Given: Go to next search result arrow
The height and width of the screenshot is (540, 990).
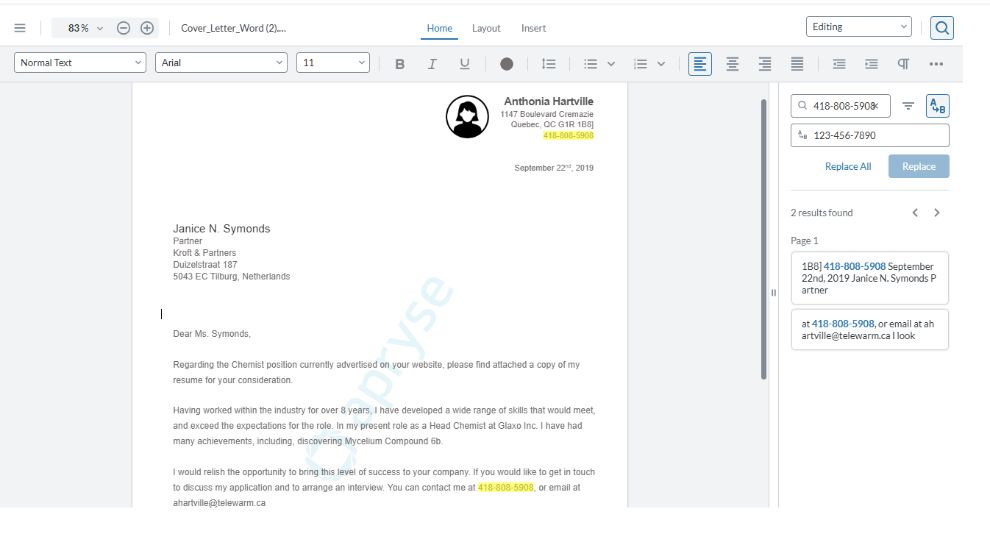Looking at the screenshot, I should pyautogui.click(x=937, y=213).
